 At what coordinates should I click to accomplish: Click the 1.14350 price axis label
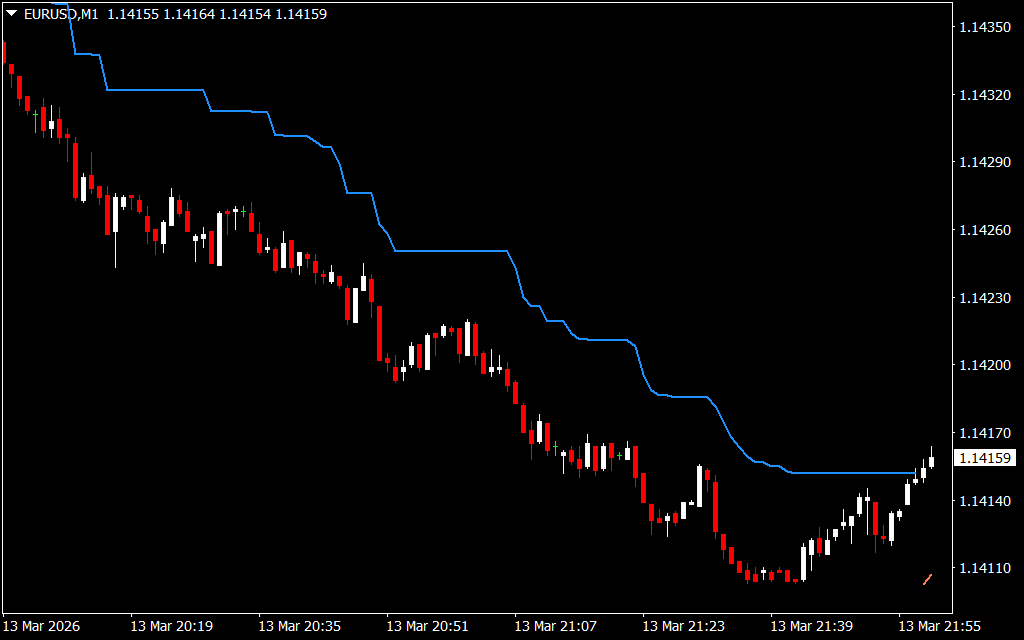pos(986,27)
